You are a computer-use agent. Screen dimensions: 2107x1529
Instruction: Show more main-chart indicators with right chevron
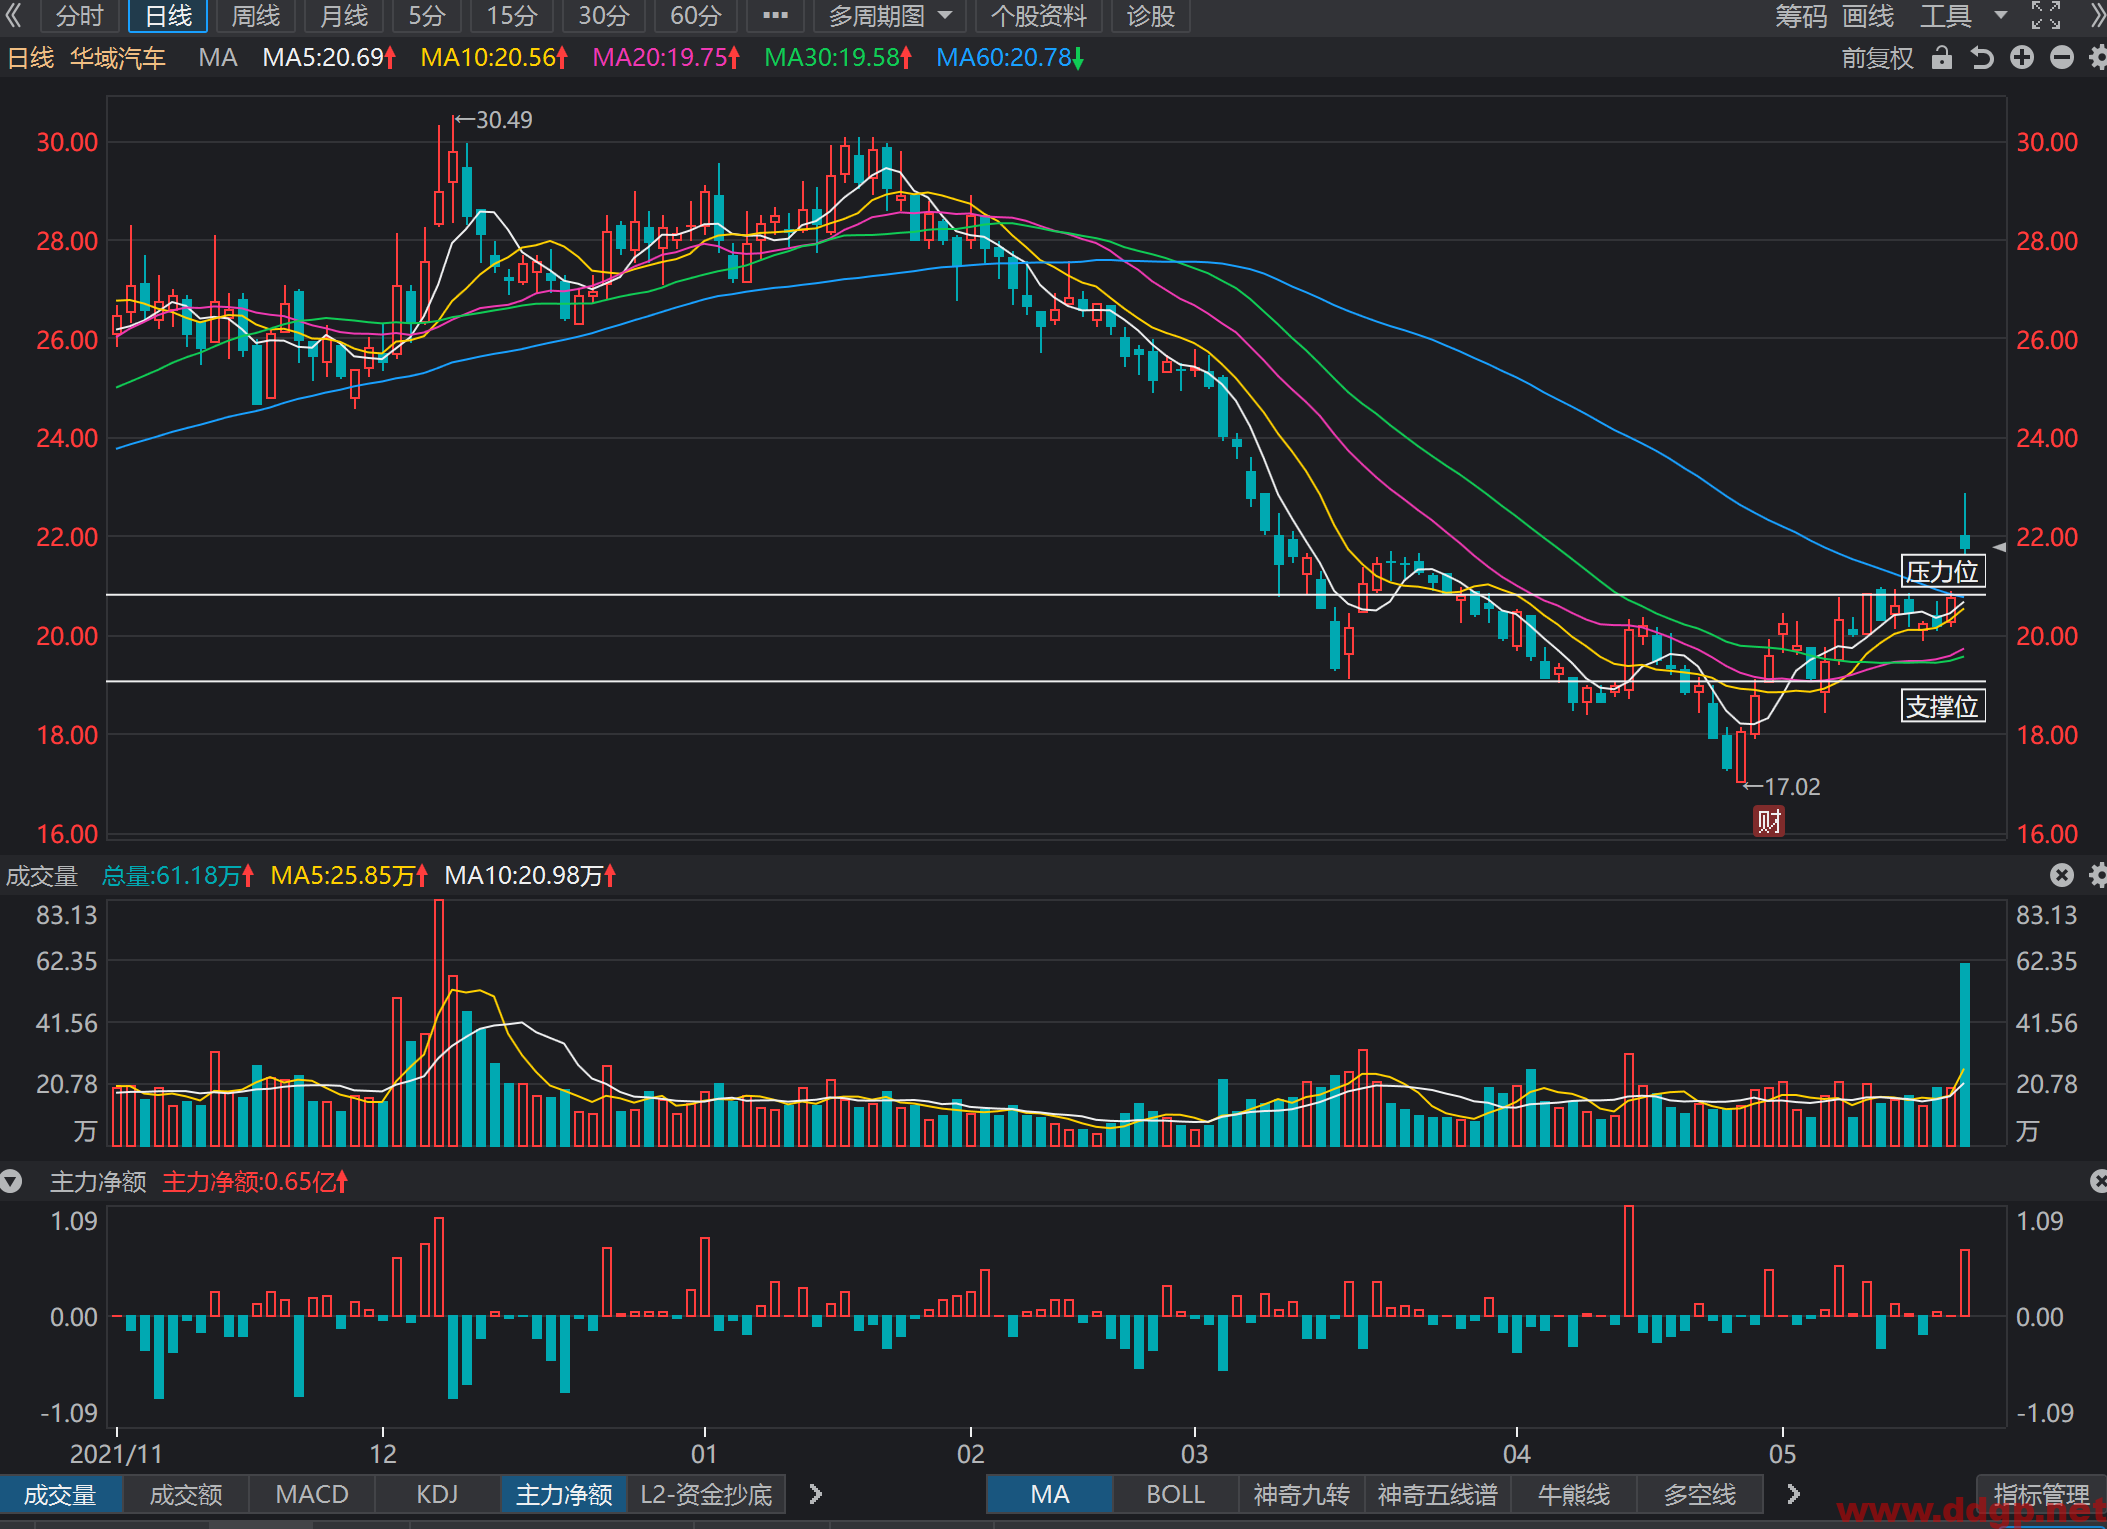pyautogui.click(x=1793, y=1494)
